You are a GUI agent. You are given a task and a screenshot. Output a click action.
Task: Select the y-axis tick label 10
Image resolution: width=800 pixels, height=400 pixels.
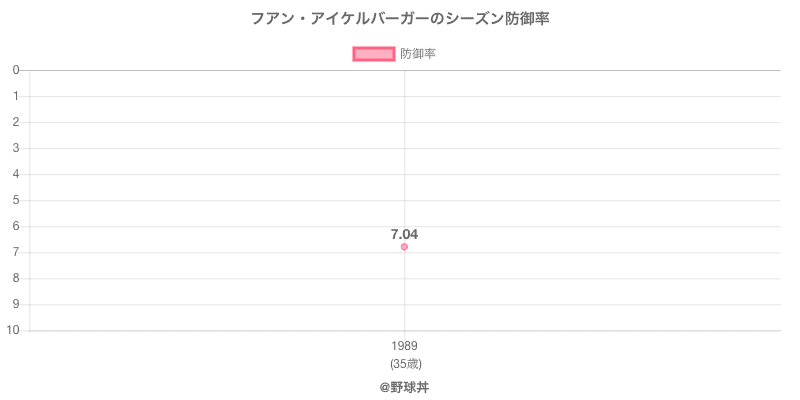[14, 330]
